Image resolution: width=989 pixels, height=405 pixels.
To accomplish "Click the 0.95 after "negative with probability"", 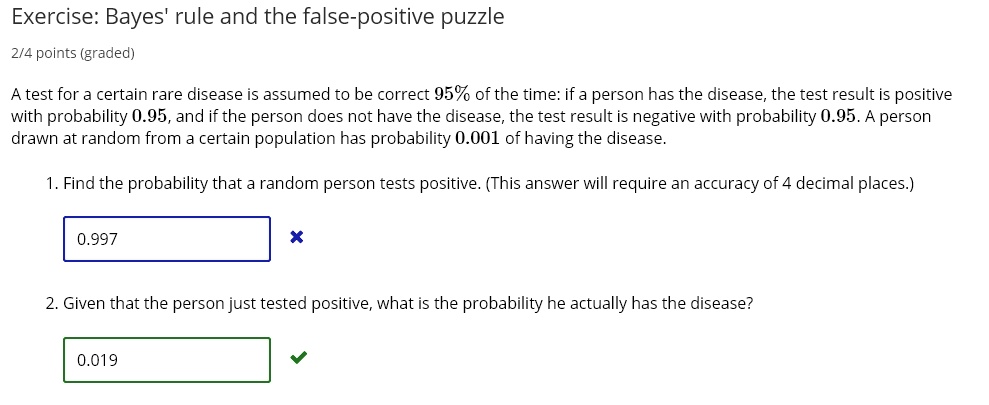I will pyautogui.click(x=838, y=116).
